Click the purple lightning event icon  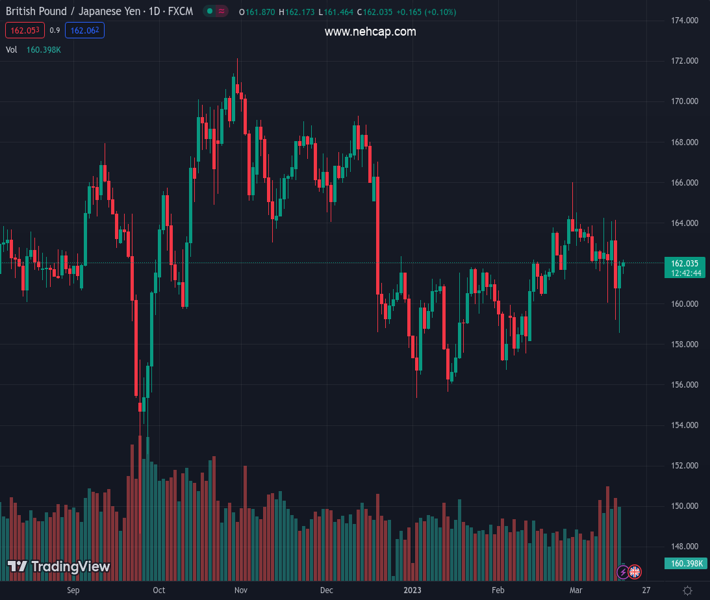[623, 572]
